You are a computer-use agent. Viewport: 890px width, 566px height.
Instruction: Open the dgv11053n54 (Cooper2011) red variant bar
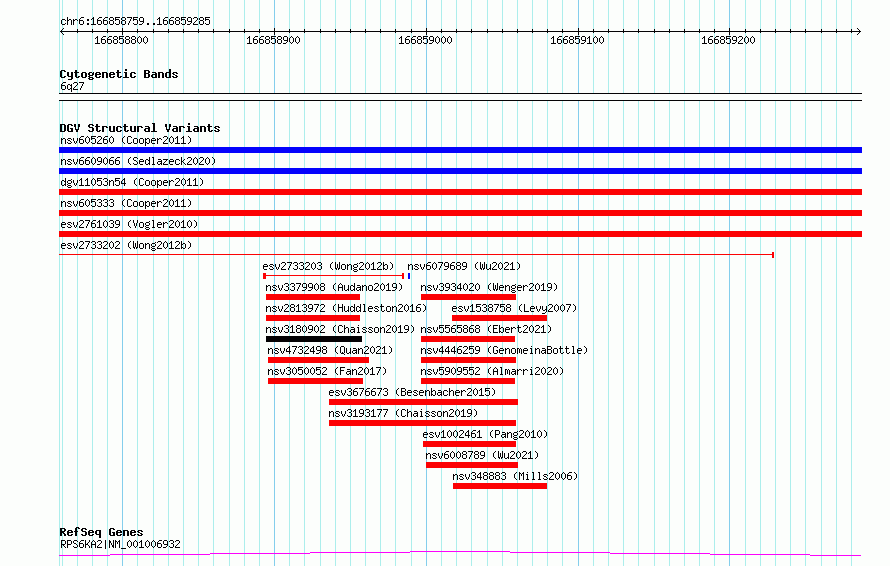coord(460,192)
